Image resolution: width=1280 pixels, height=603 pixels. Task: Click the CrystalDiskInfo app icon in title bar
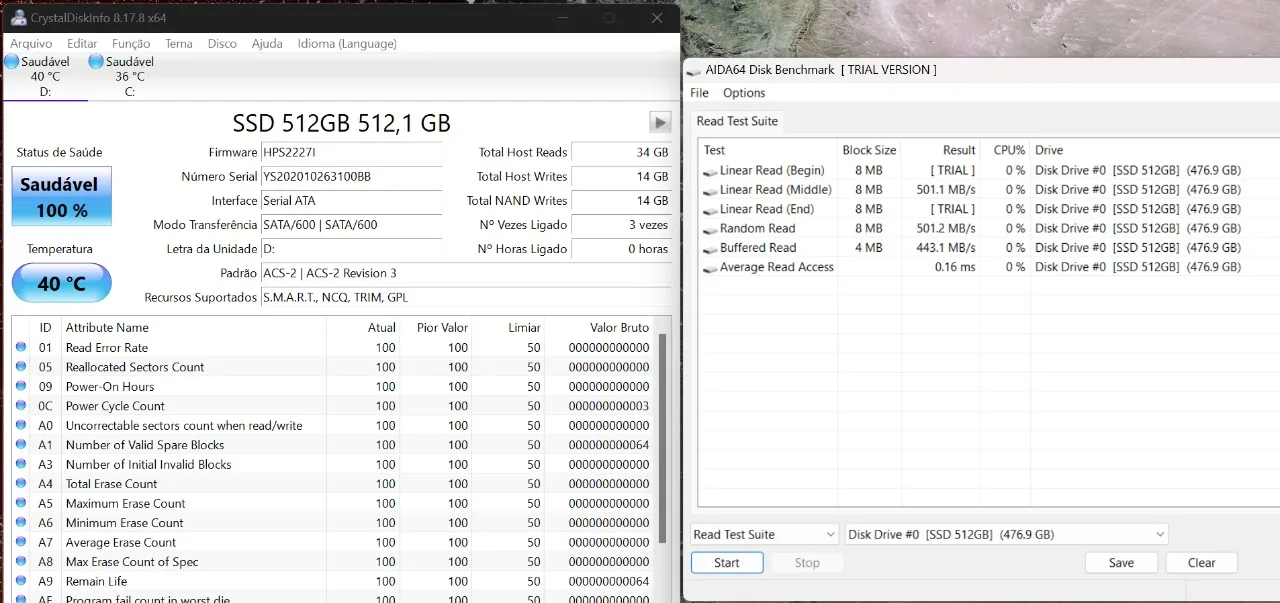[x=18, y=17]
